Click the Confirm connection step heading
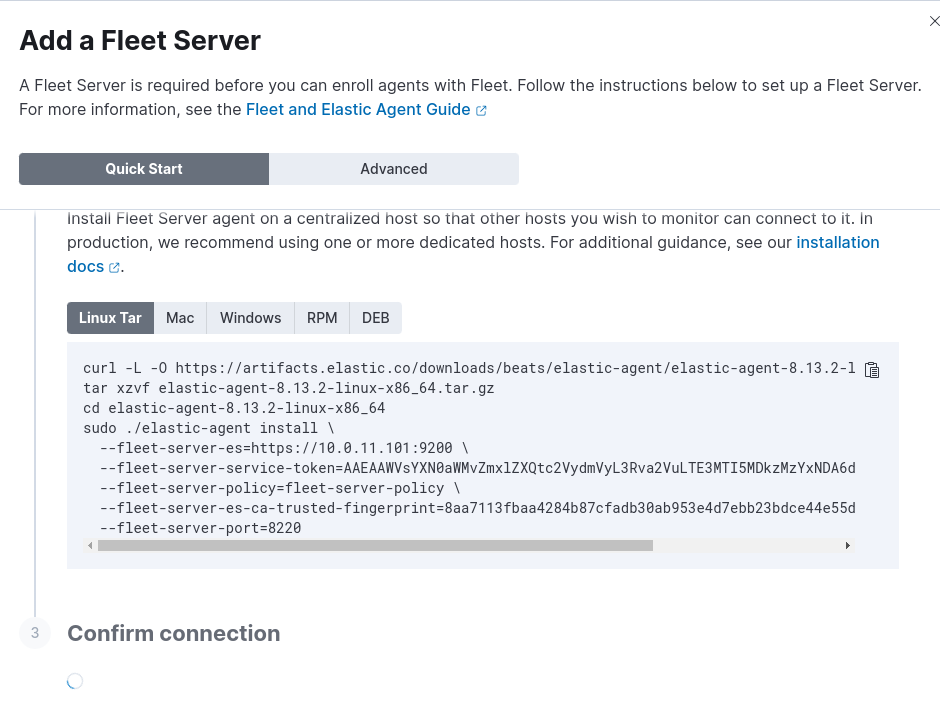 tap(173, 633)
